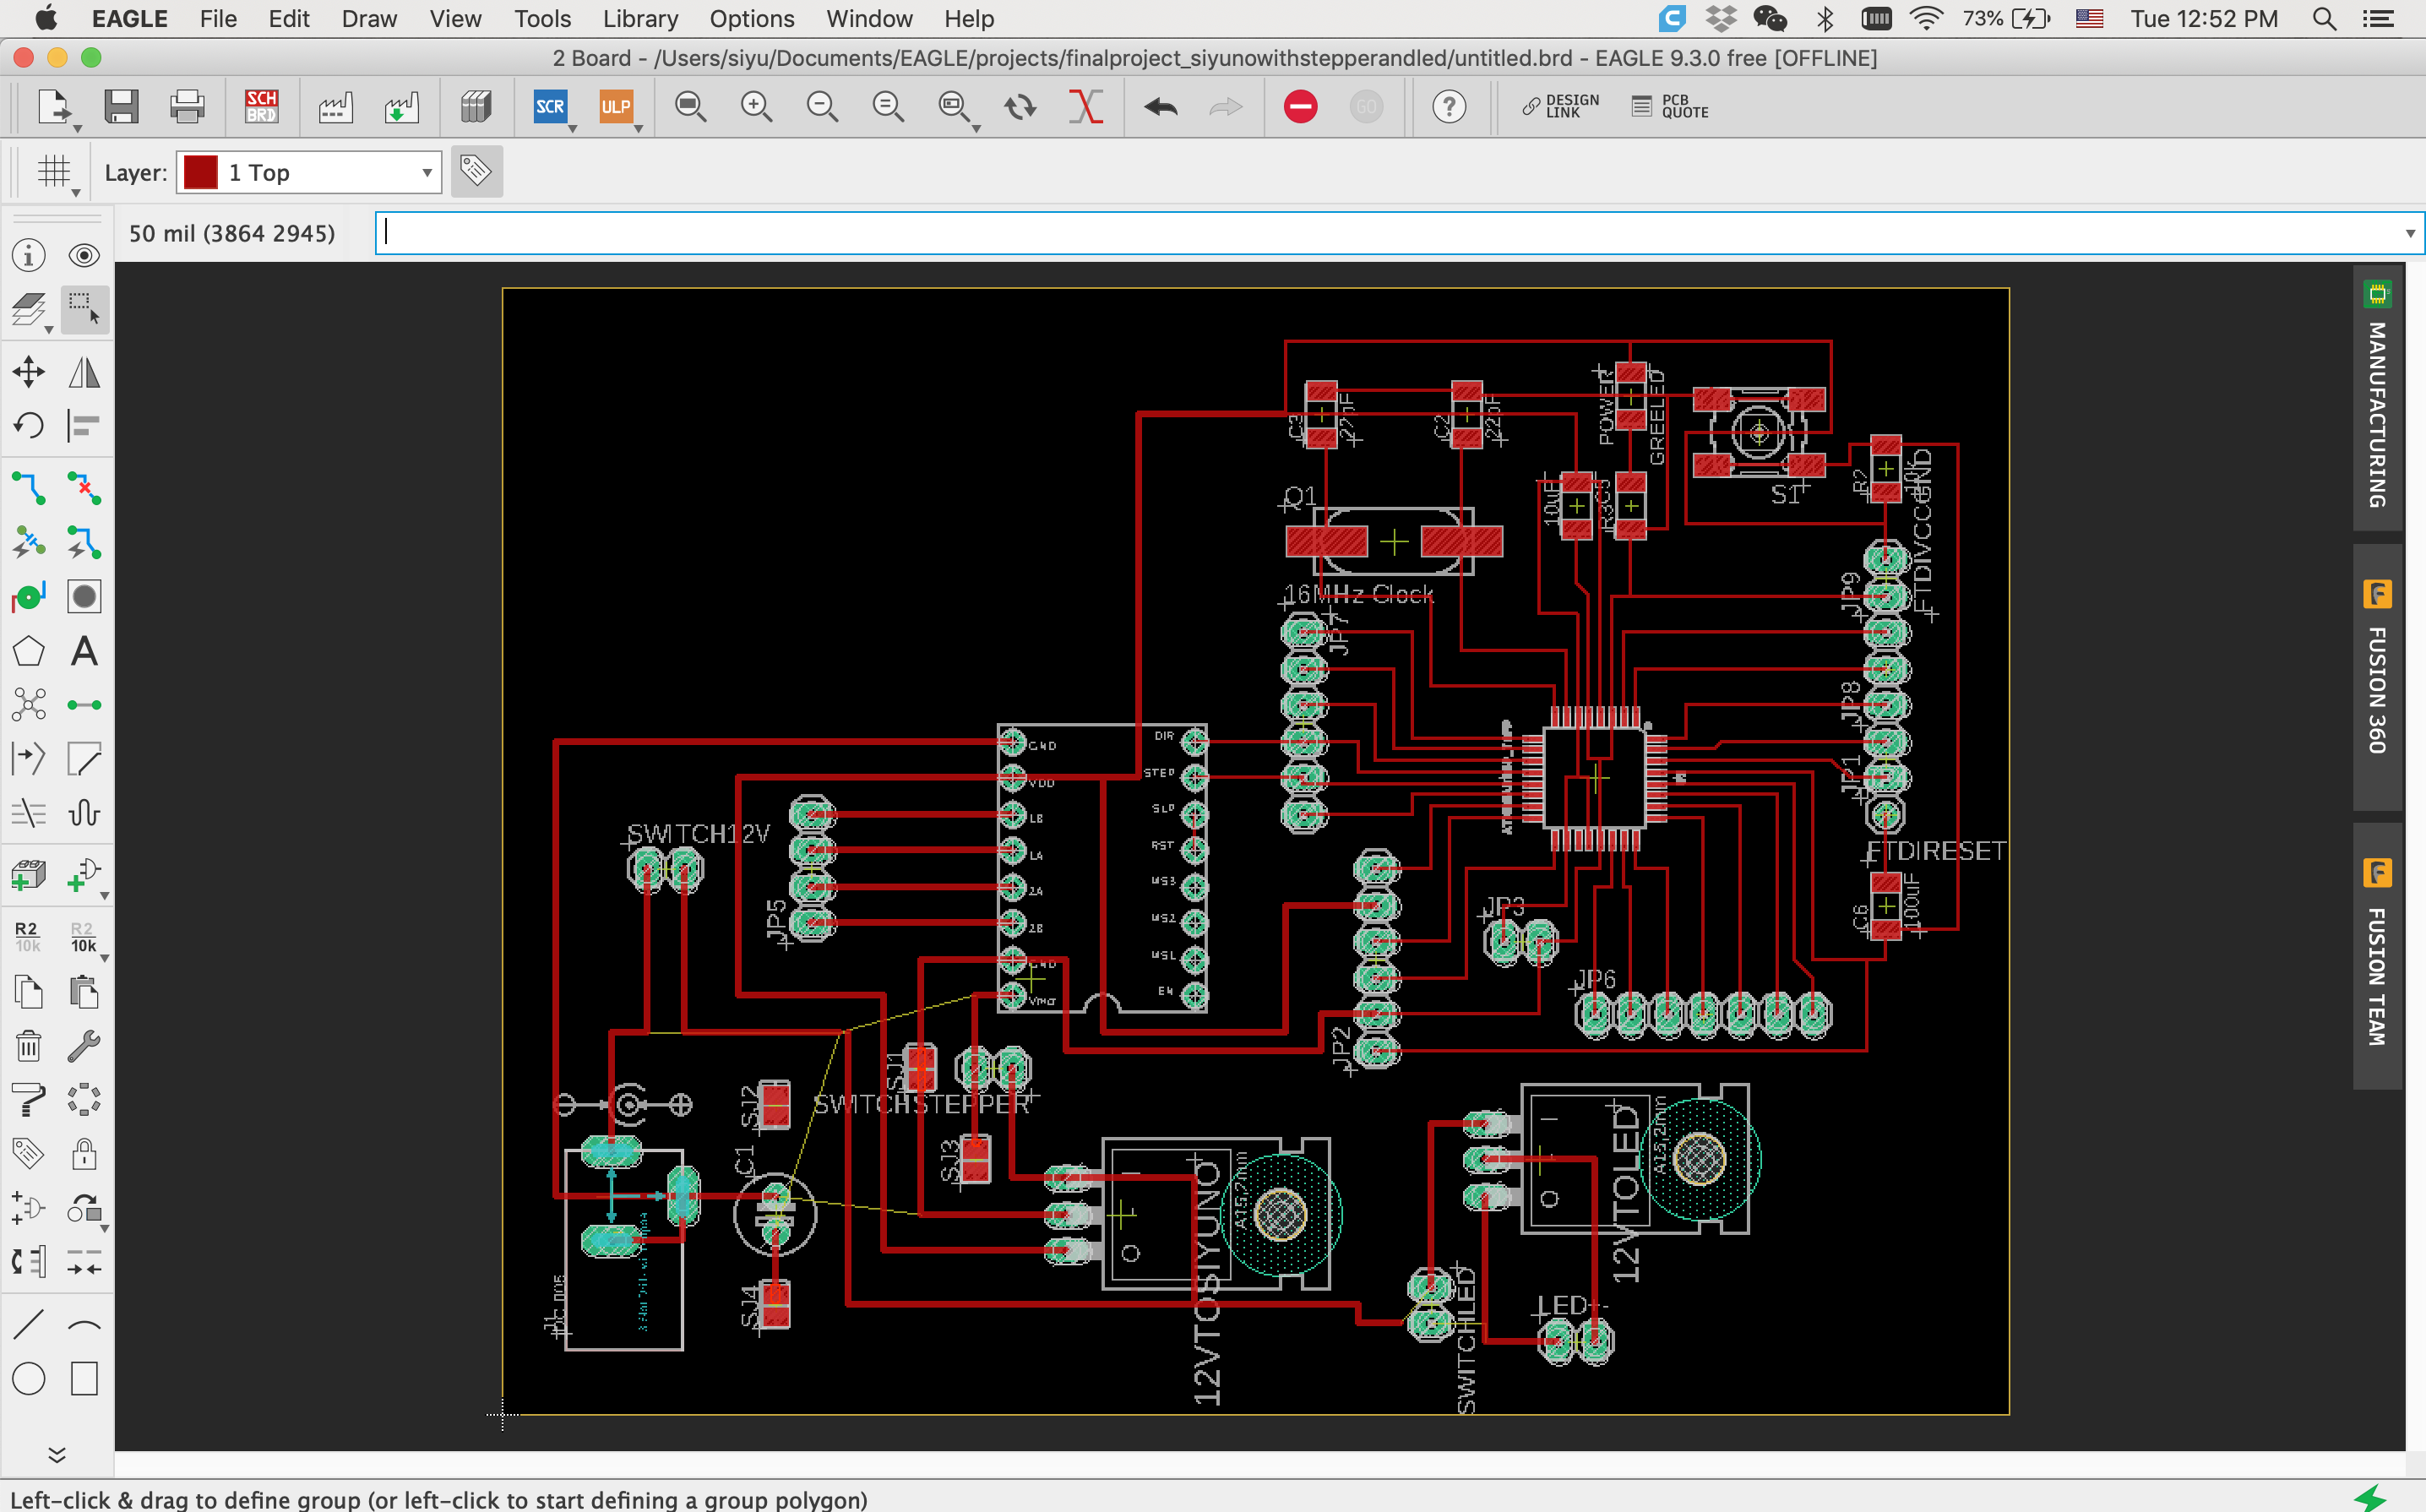
Task: Open the Manufacturing side panel
Action: pyautogui.click(x=2378, y=398)
